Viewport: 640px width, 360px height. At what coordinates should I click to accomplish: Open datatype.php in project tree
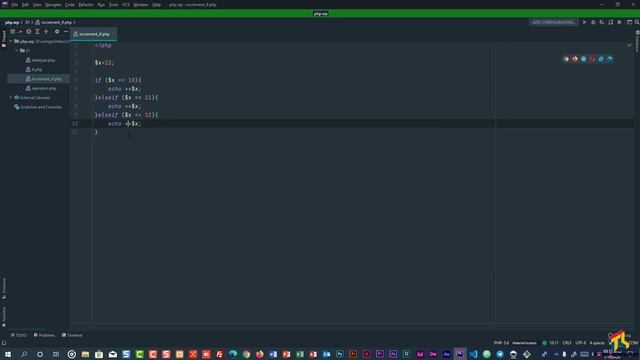[x=40, y=60]
